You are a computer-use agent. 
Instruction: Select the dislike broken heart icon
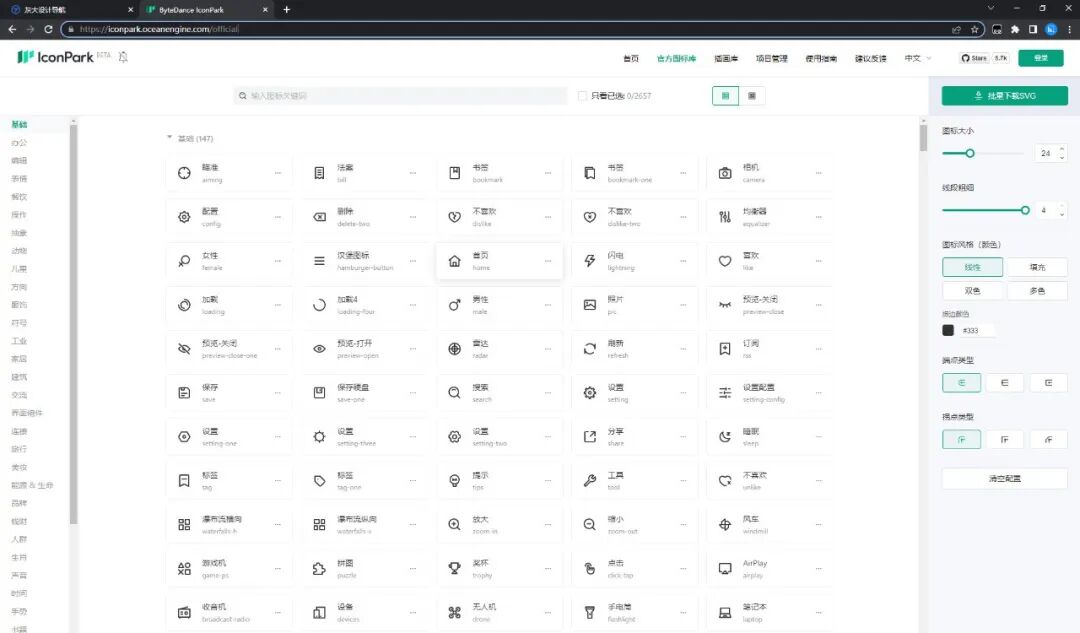[x=455, y=217]
